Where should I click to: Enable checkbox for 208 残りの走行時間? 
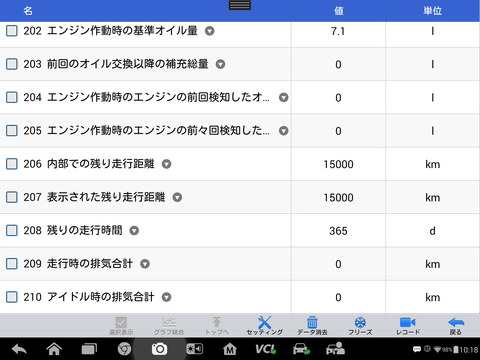[12, 231]
